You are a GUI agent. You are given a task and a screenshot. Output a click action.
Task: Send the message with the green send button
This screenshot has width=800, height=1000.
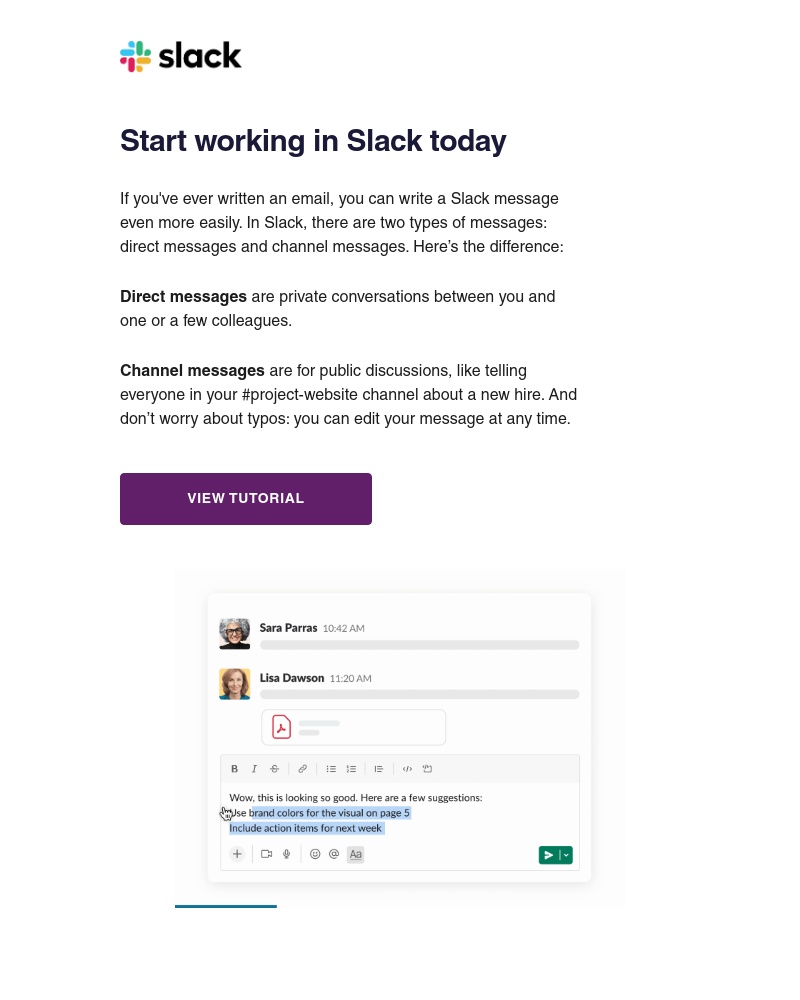pyautogui.click(x=549, y=855)
